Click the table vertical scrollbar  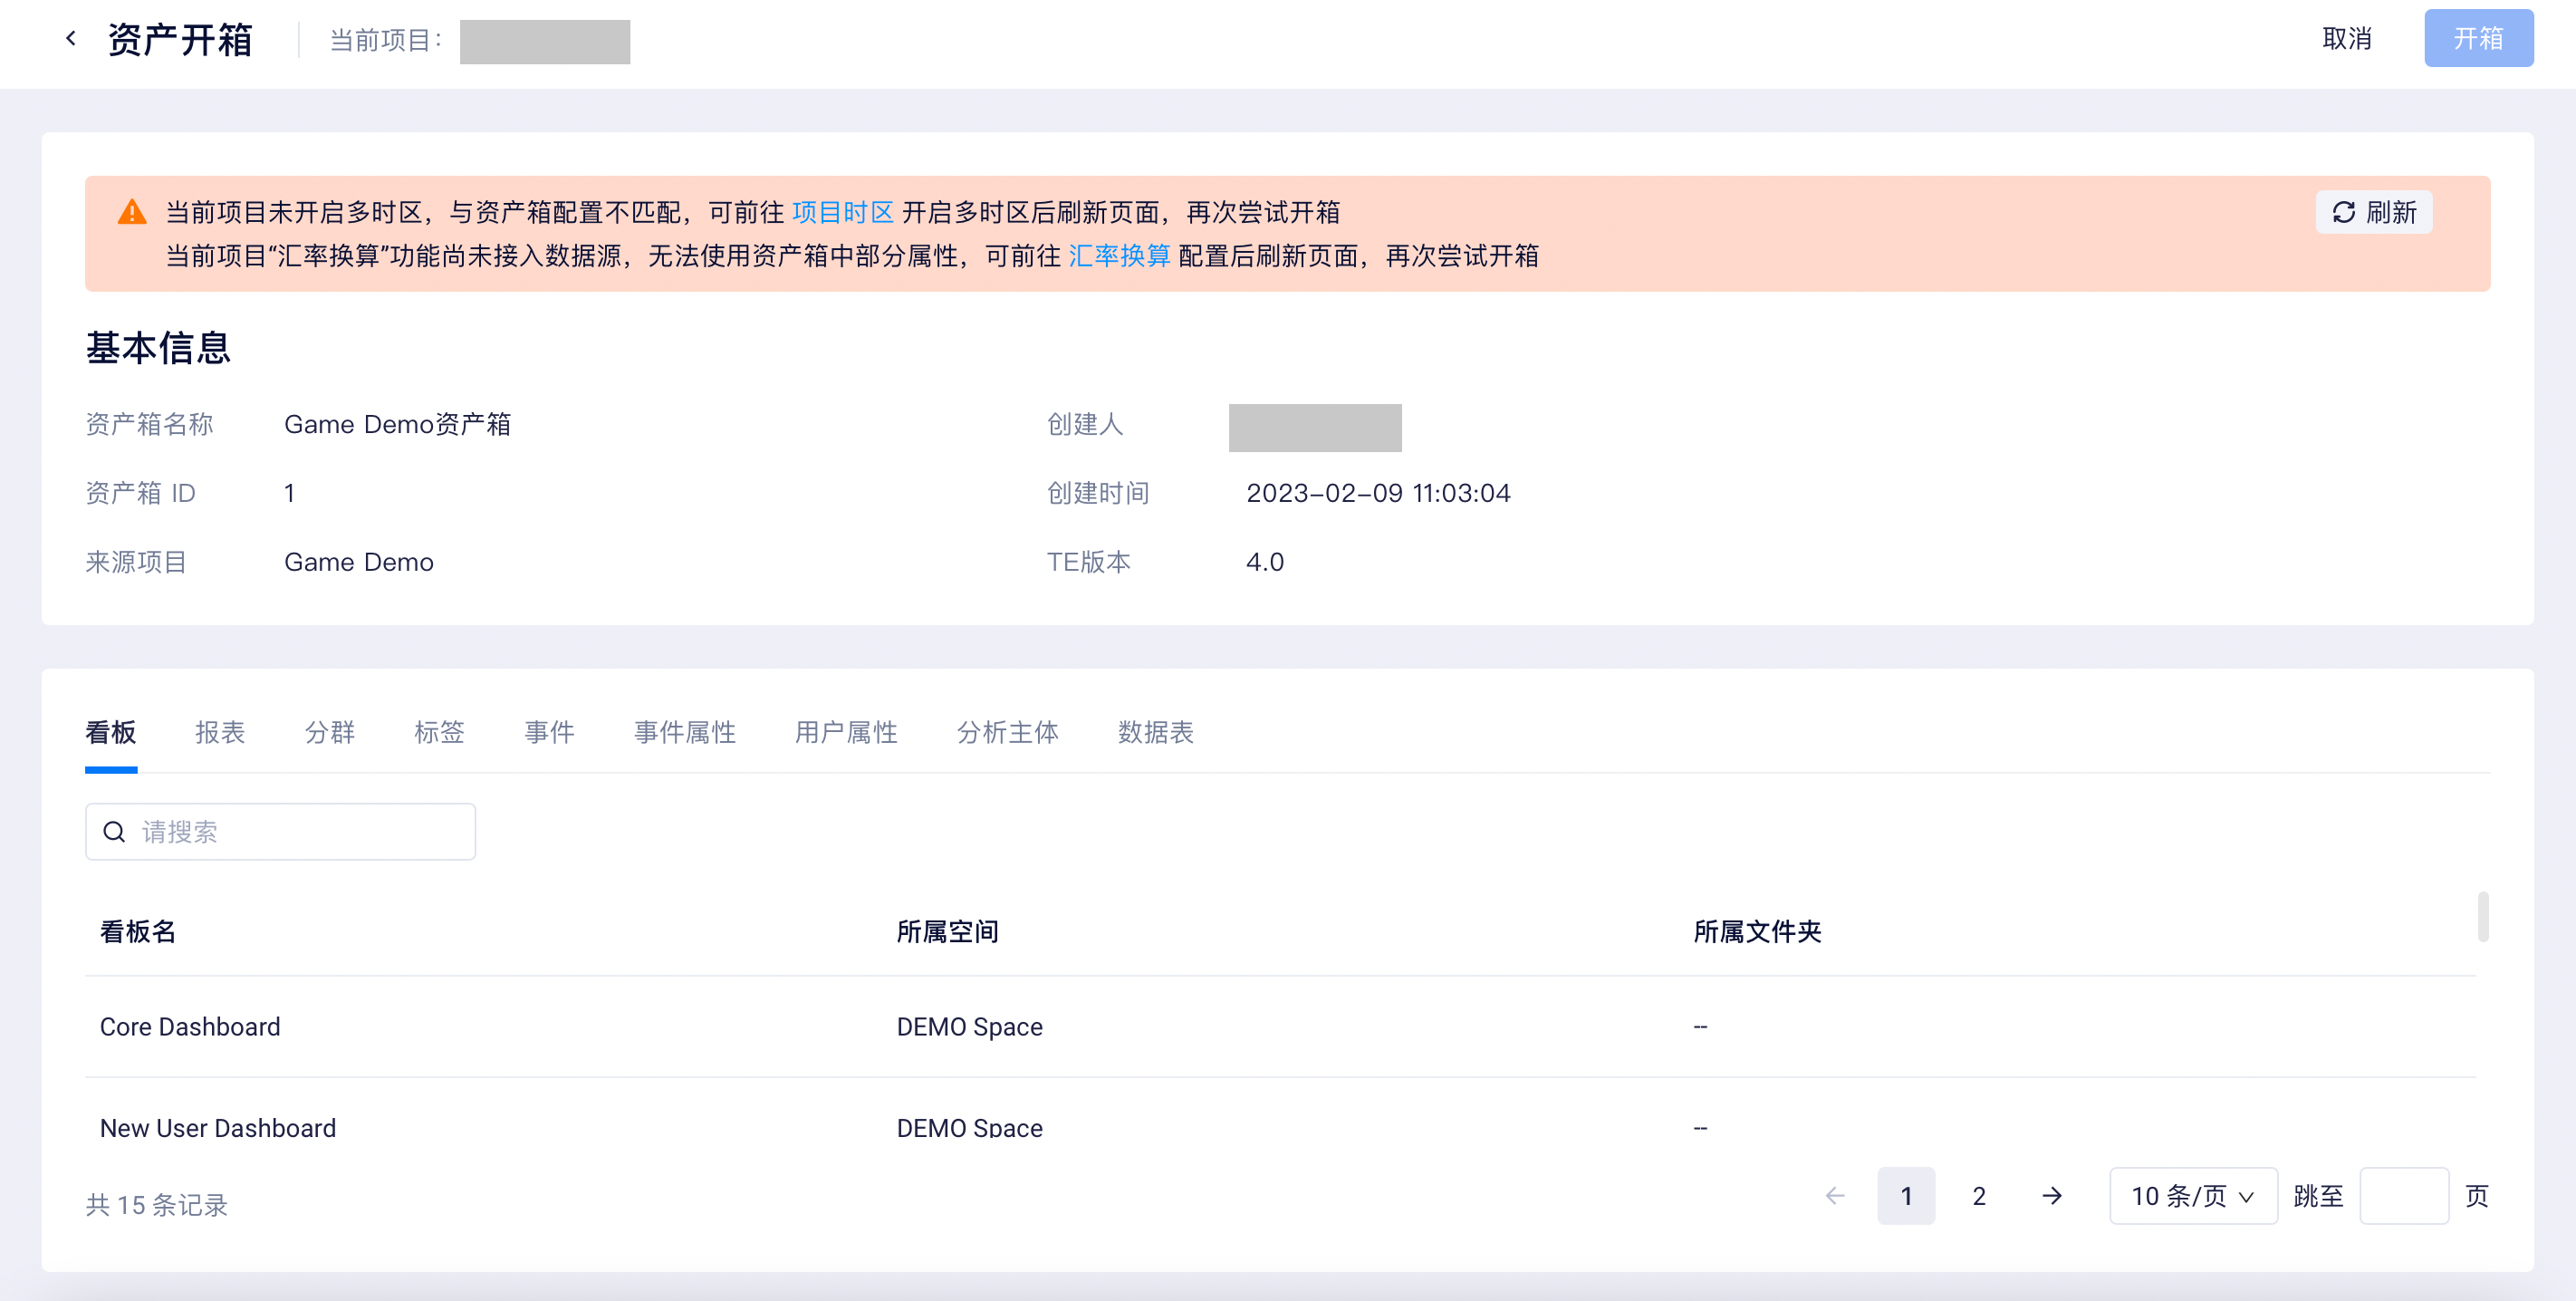[x=2482, y=916]
